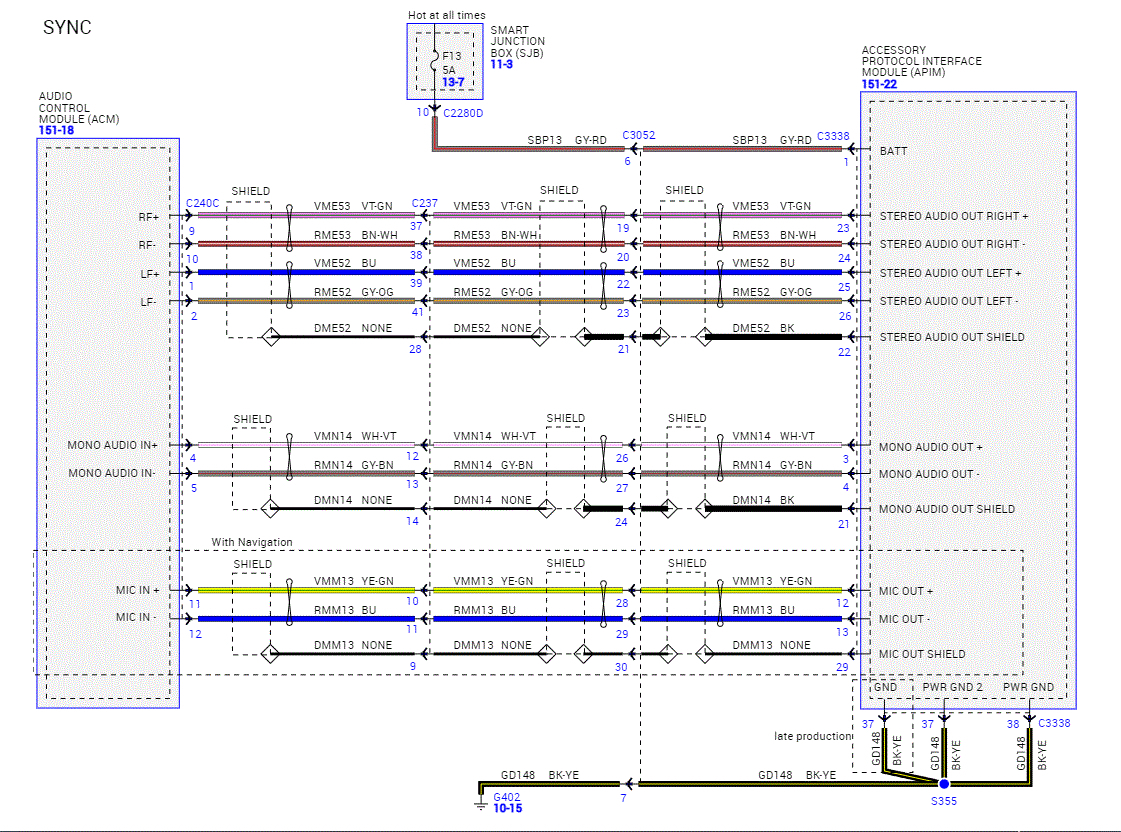
Task: Open the 151-22 APIM page reference
Action: (x=879, y=84)
